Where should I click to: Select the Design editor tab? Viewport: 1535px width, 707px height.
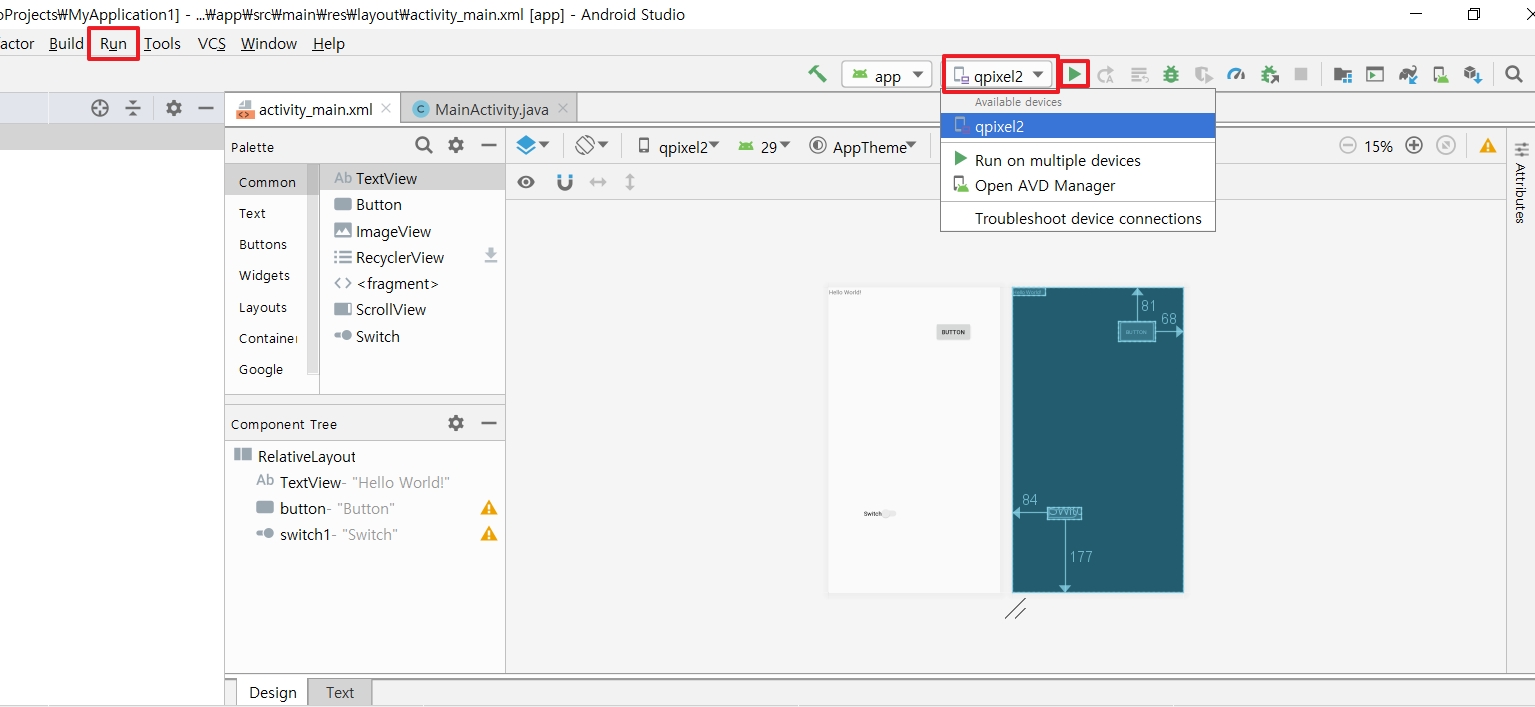point(273,692)
